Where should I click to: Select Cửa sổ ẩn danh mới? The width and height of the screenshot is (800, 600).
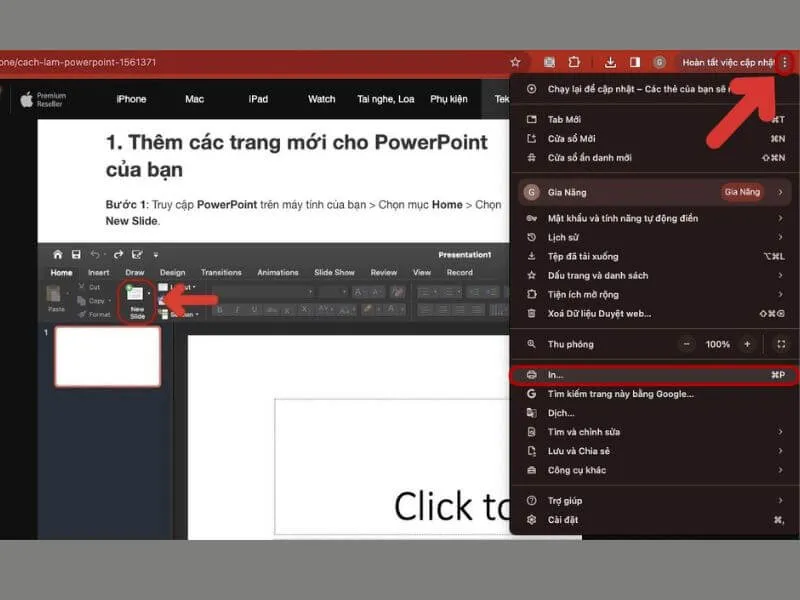(655, 158)
